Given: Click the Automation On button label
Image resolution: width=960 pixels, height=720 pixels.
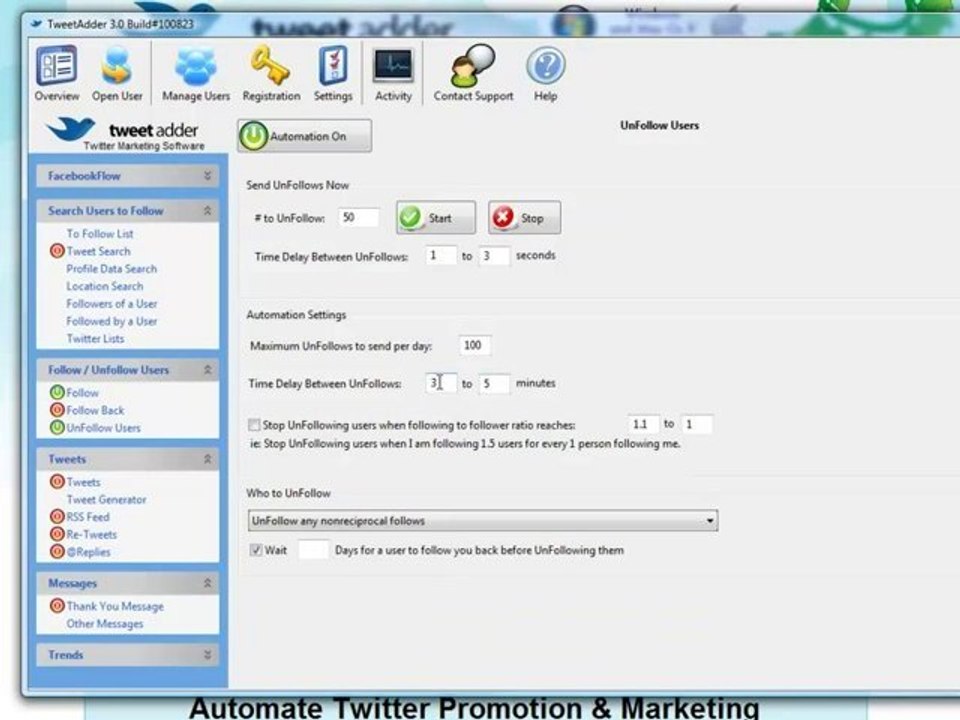Looking at the screenshot, I should pyautogui.click(x=308, y=137).
